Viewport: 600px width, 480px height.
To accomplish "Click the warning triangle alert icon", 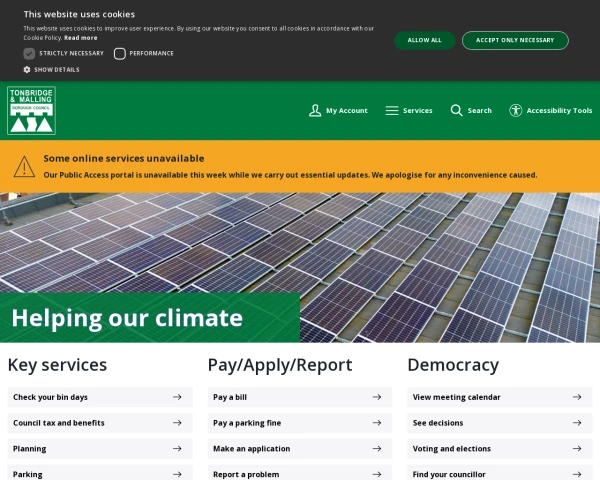I will coord(25,166).
